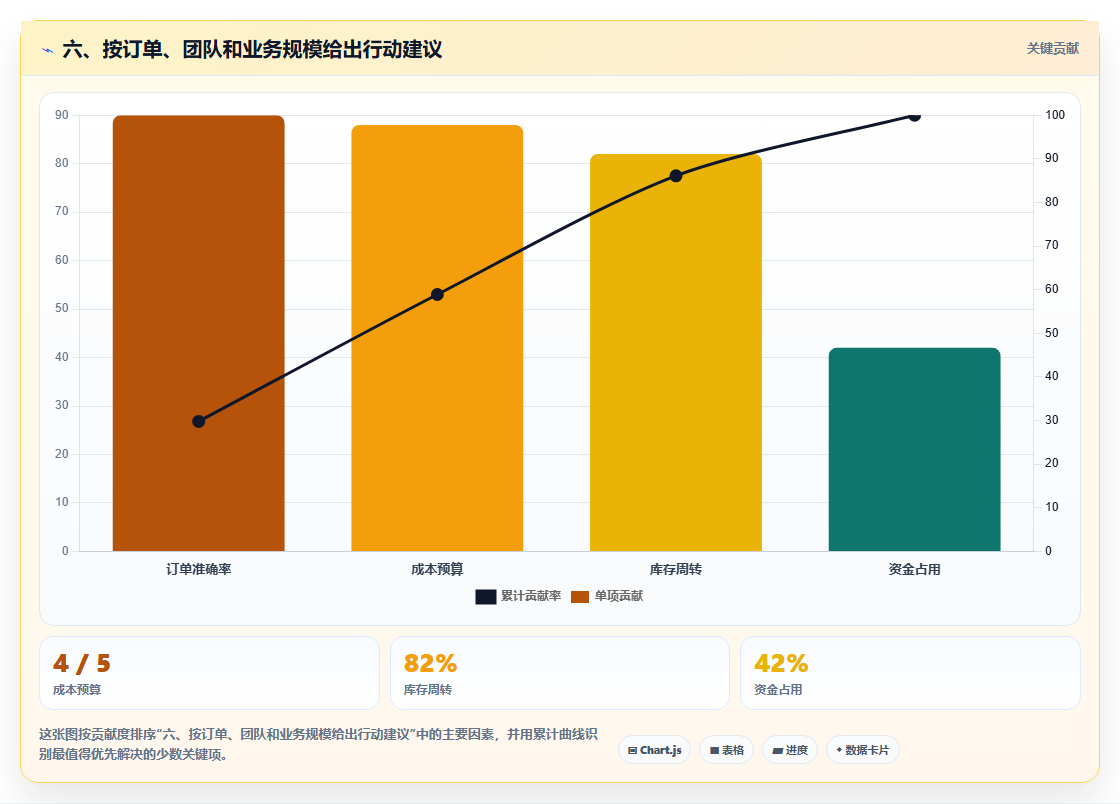
Task: Click the 42% value text
Action: pyautogui.click(x=781, y=663)
